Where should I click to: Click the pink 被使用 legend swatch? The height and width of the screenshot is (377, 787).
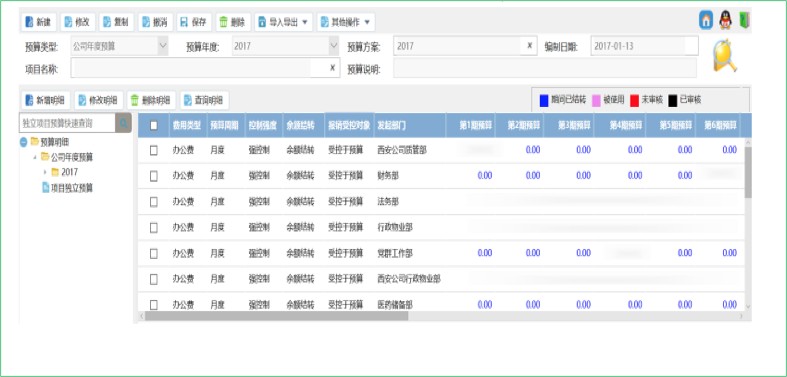tap(596, 100)
